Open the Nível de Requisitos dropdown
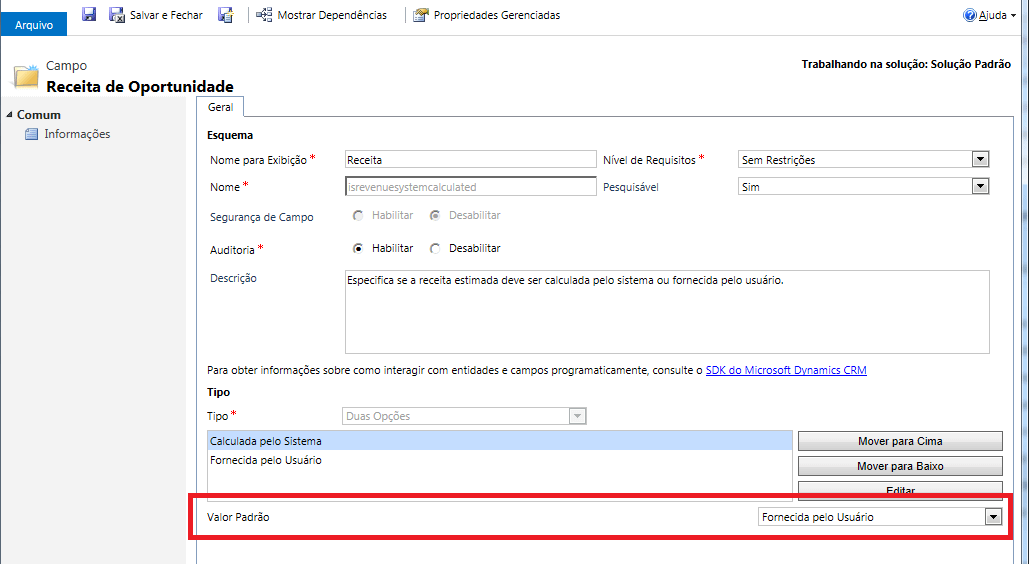This screenshot has height=564, width=1029. 980,159
